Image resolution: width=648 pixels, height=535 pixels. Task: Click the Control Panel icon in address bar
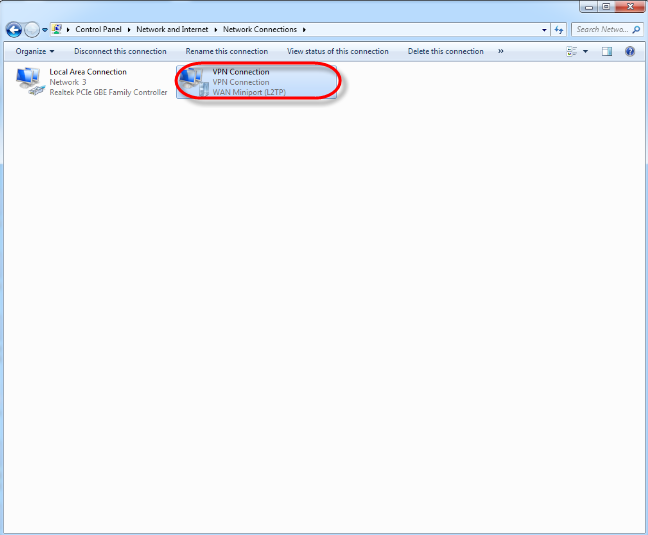point(57,29)
